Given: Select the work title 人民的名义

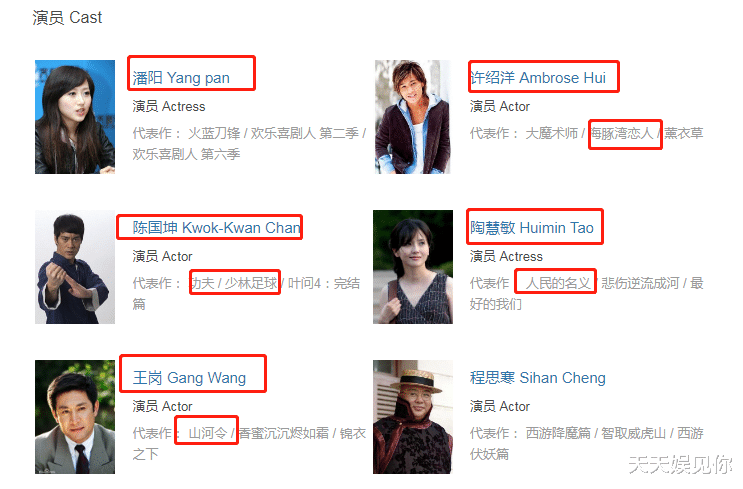Looking at the screenshot, I should click(x=558, y=283).
